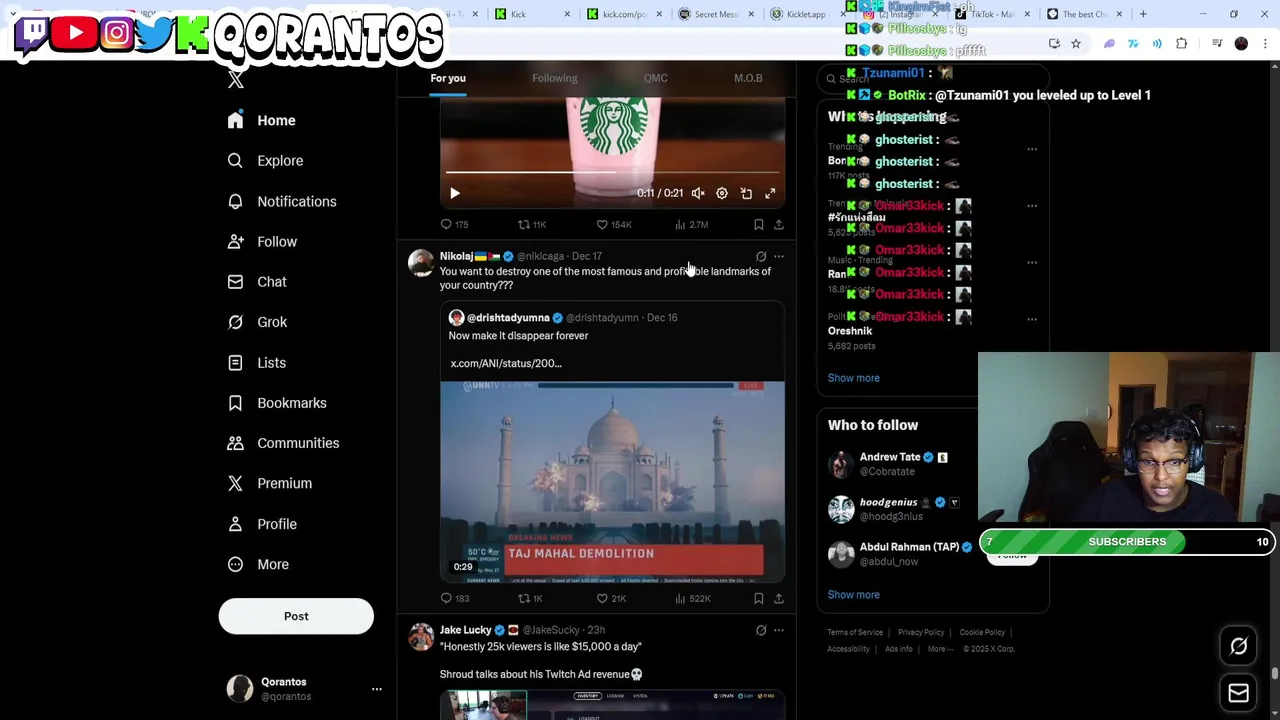This screenshot has height=720, width=1280.
Task: Open Grok floating button bottom right
Action: point(1238,646)
